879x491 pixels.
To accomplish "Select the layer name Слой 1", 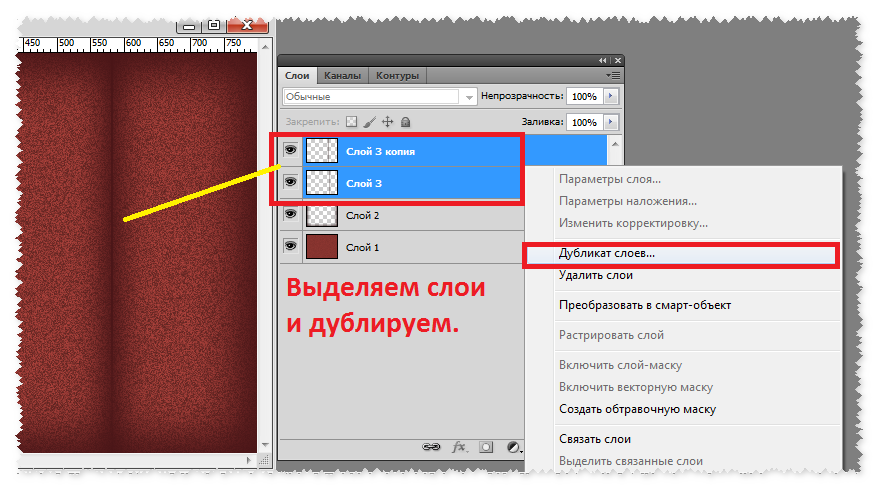I will pos(363,247).
